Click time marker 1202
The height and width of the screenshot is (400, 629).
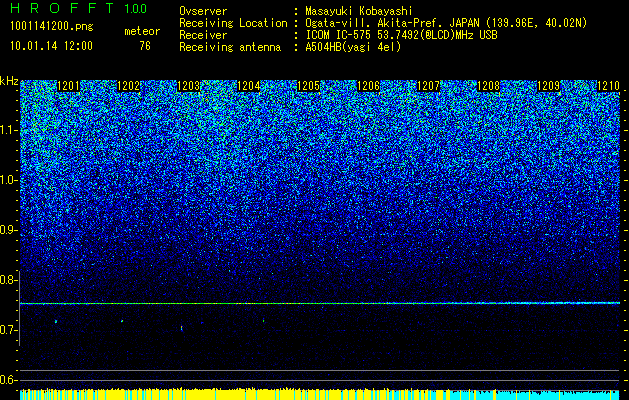[129, 86]
